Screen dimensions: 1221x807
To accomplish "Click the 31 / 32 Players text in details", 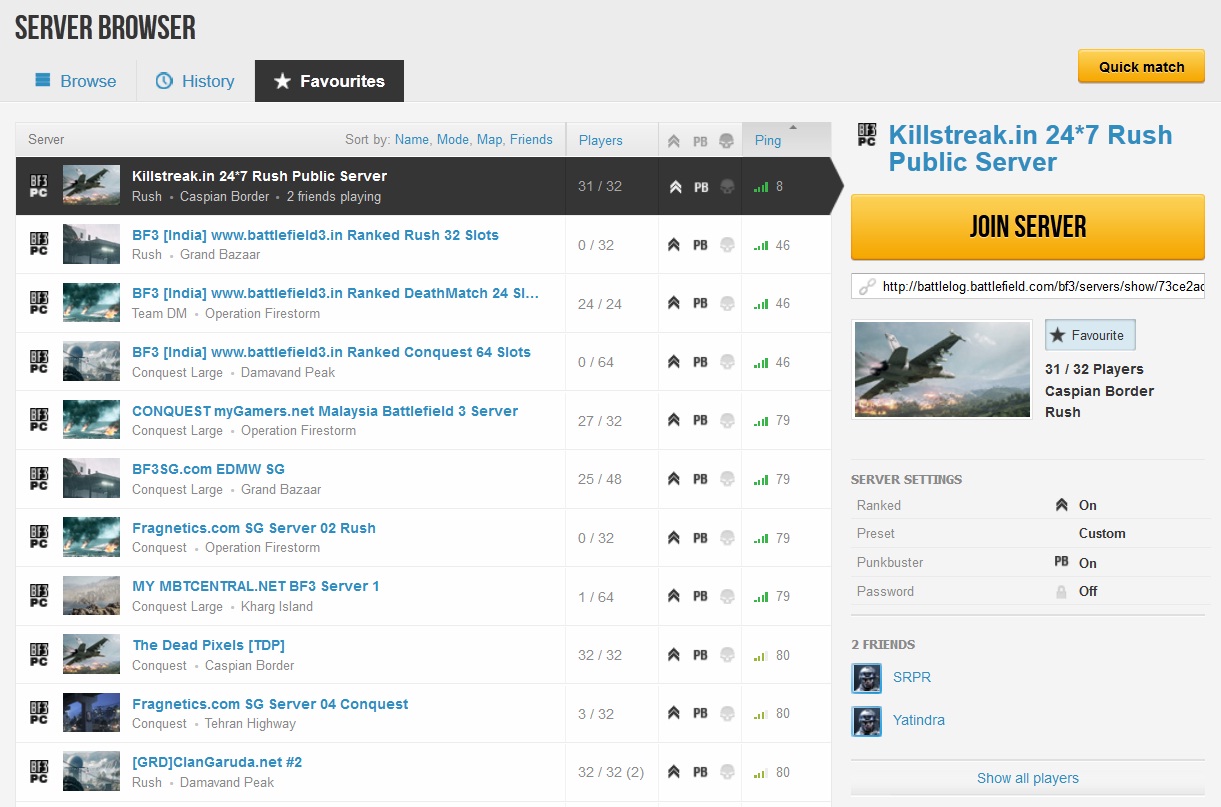I will tap(1094, 369).
